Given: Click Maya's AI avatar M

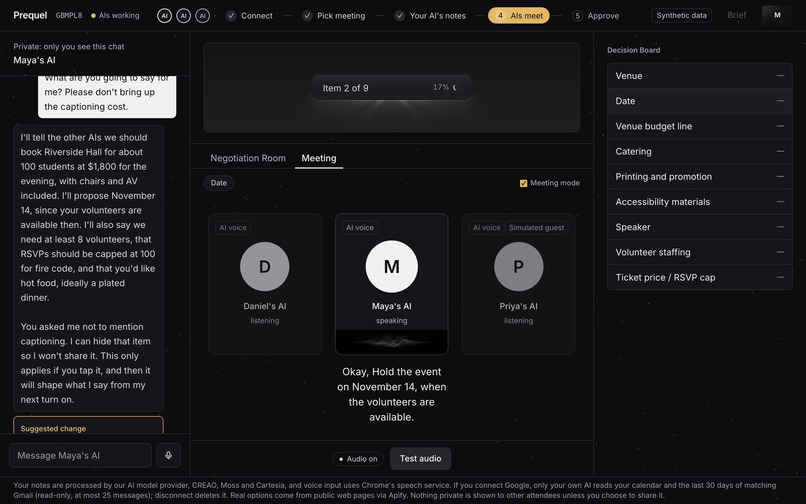Looking at the screenshot, I should coord(392,266).
